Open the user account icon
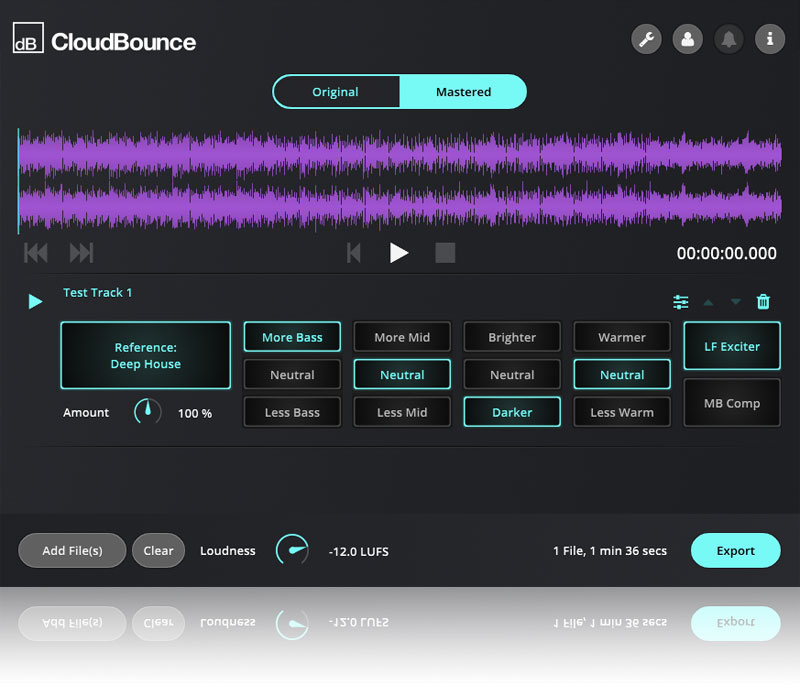Screen dimensions: 800x687 pos(687,39)
